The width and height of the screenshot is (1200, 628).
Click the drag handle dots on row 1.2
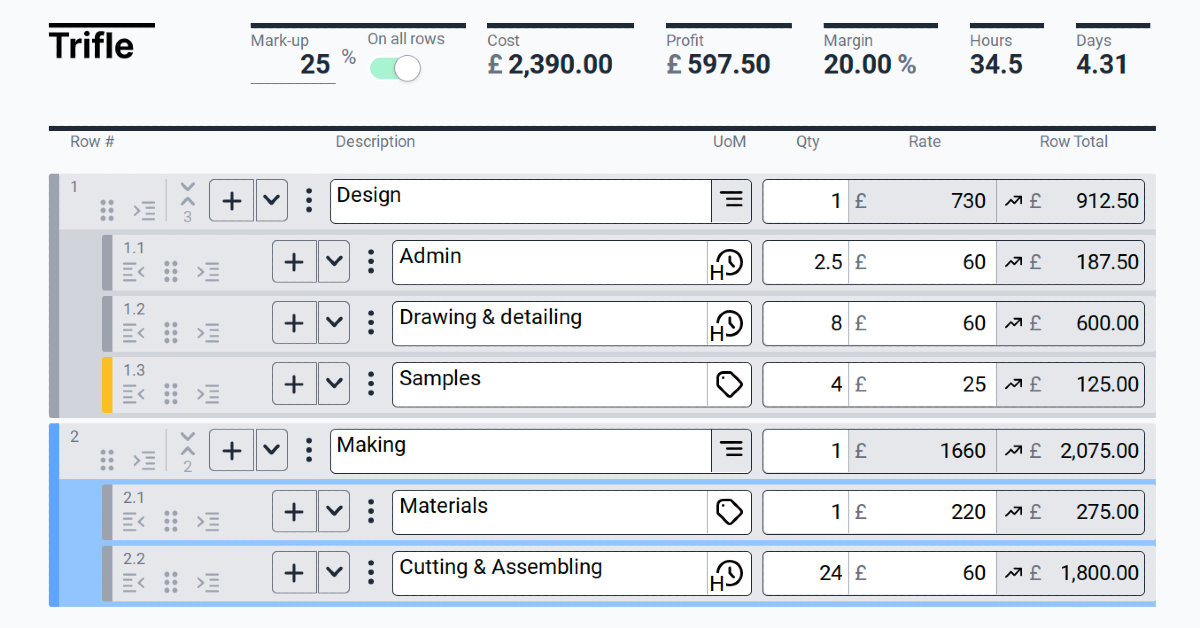[x=171, y=332]
